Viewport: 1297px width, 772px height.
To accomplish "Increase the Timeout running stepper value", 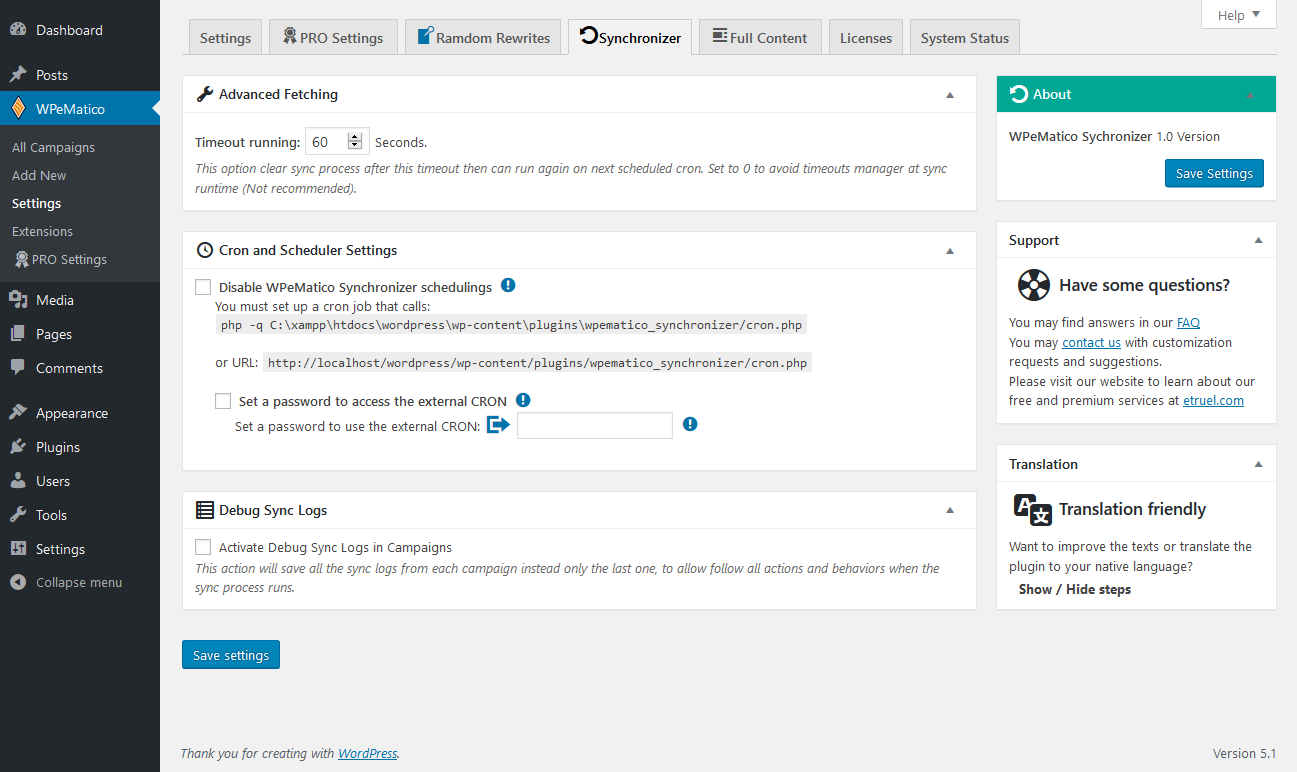I will (354, 137).
